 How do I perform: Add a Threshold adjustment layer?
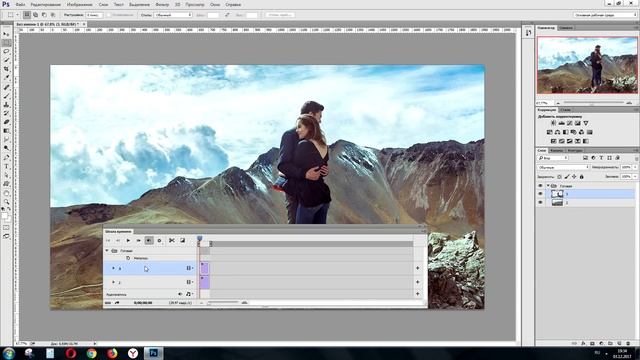[569, 141]
